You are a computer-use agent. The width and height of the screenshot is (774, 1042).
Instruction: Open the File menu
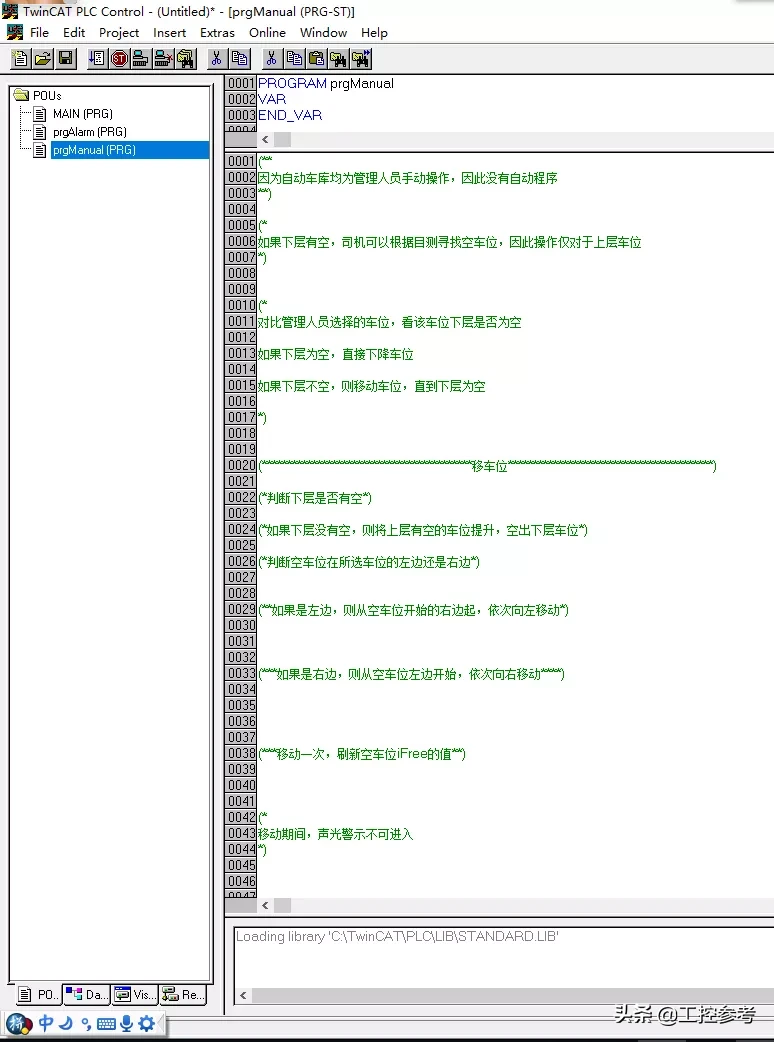click(39, 33)
